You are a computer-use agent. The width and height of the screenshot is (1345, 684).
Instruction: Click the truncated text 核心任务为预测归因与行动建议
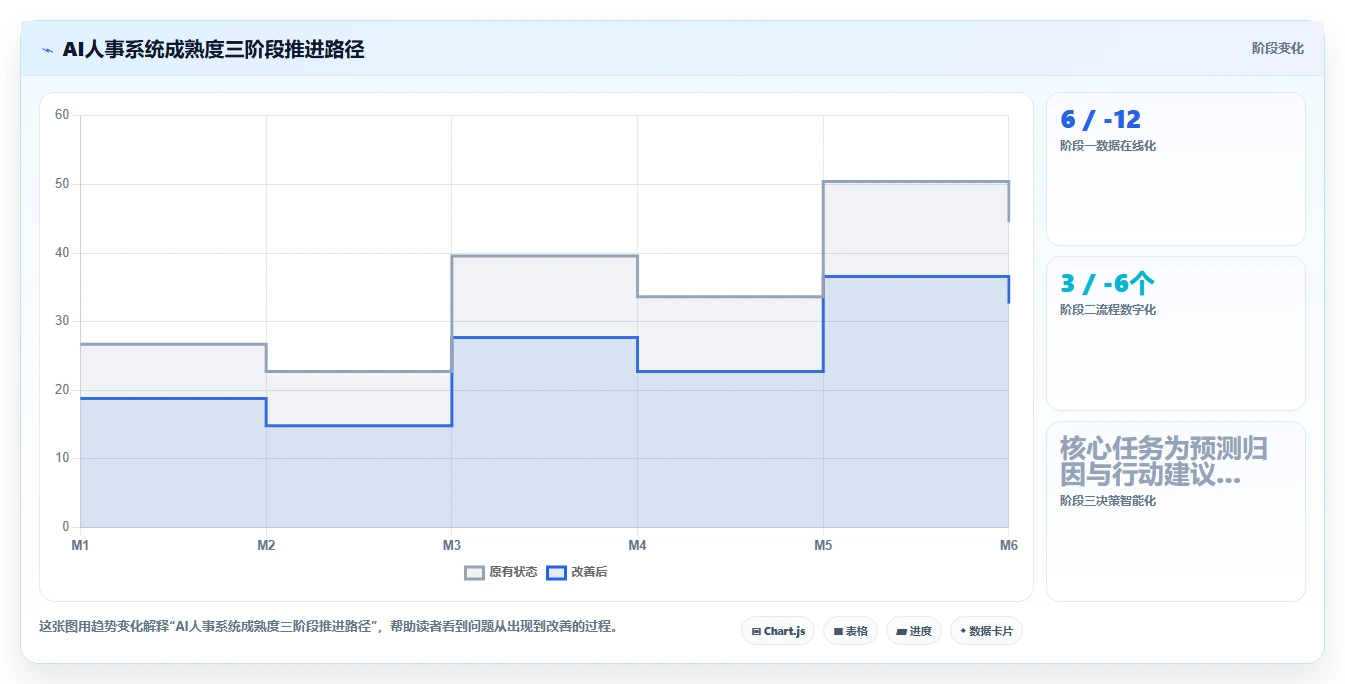[1164, 462]
